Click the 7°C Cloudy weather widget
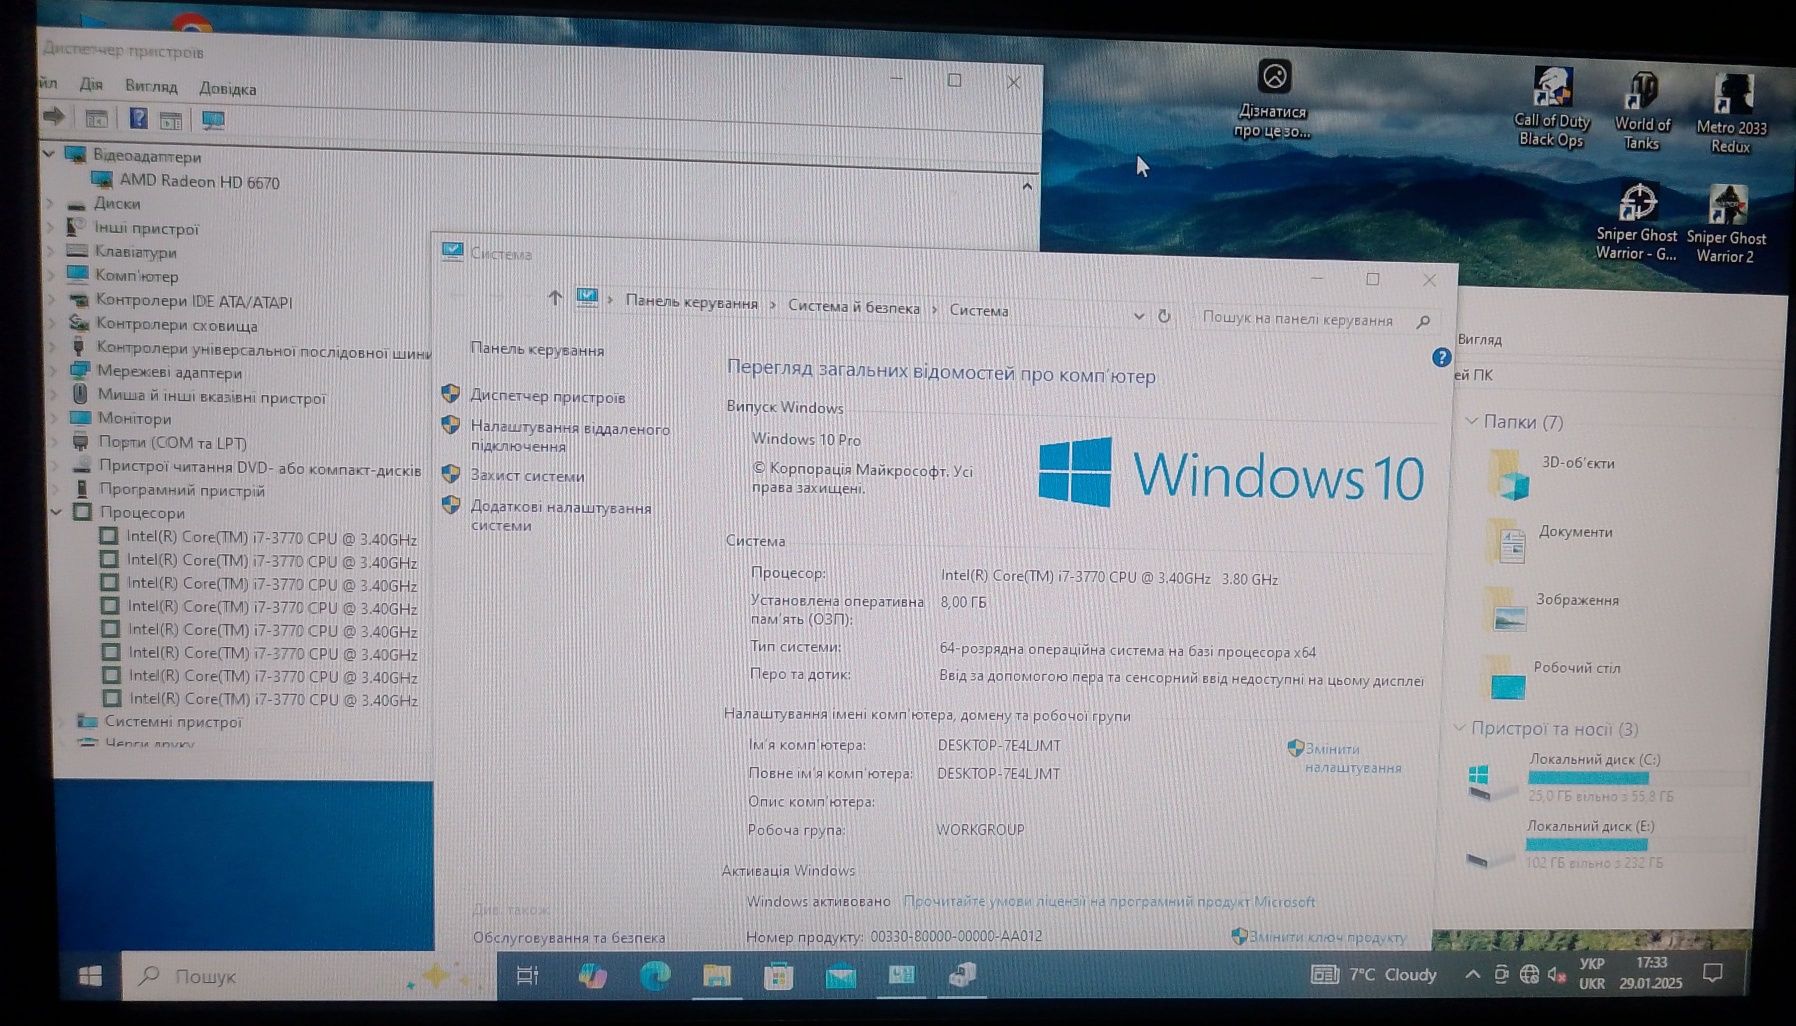1796x1026 pixels. (x=1373, y=974)
